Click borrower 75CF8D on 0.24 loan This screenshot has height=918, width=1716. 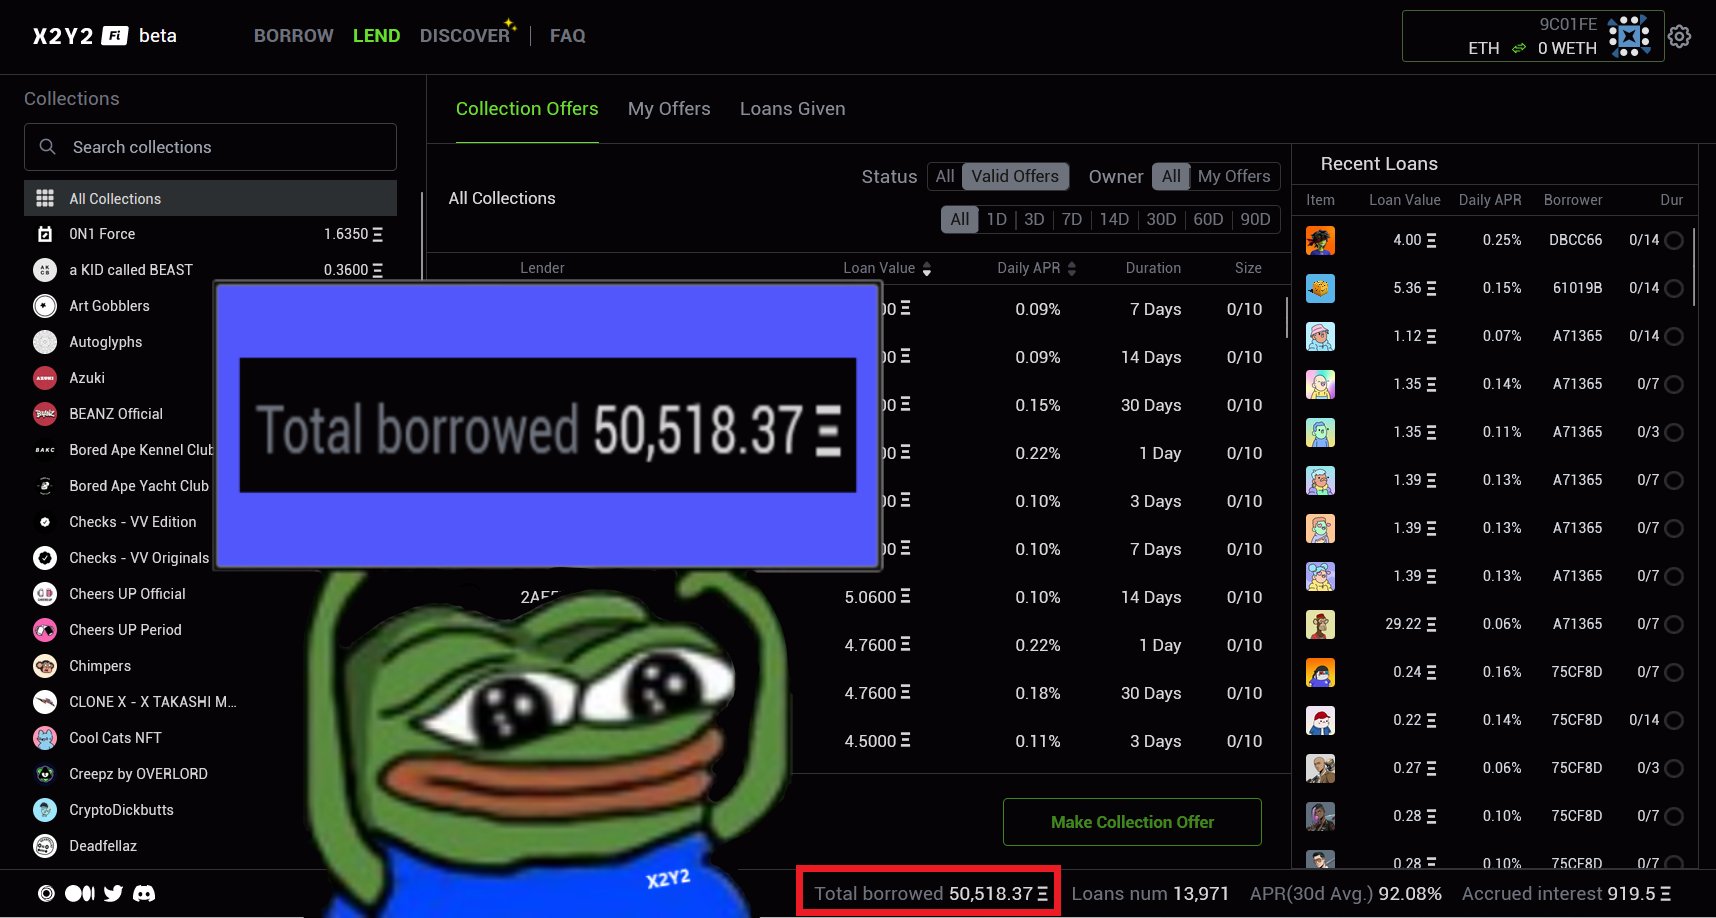[x=1577, y=672]
